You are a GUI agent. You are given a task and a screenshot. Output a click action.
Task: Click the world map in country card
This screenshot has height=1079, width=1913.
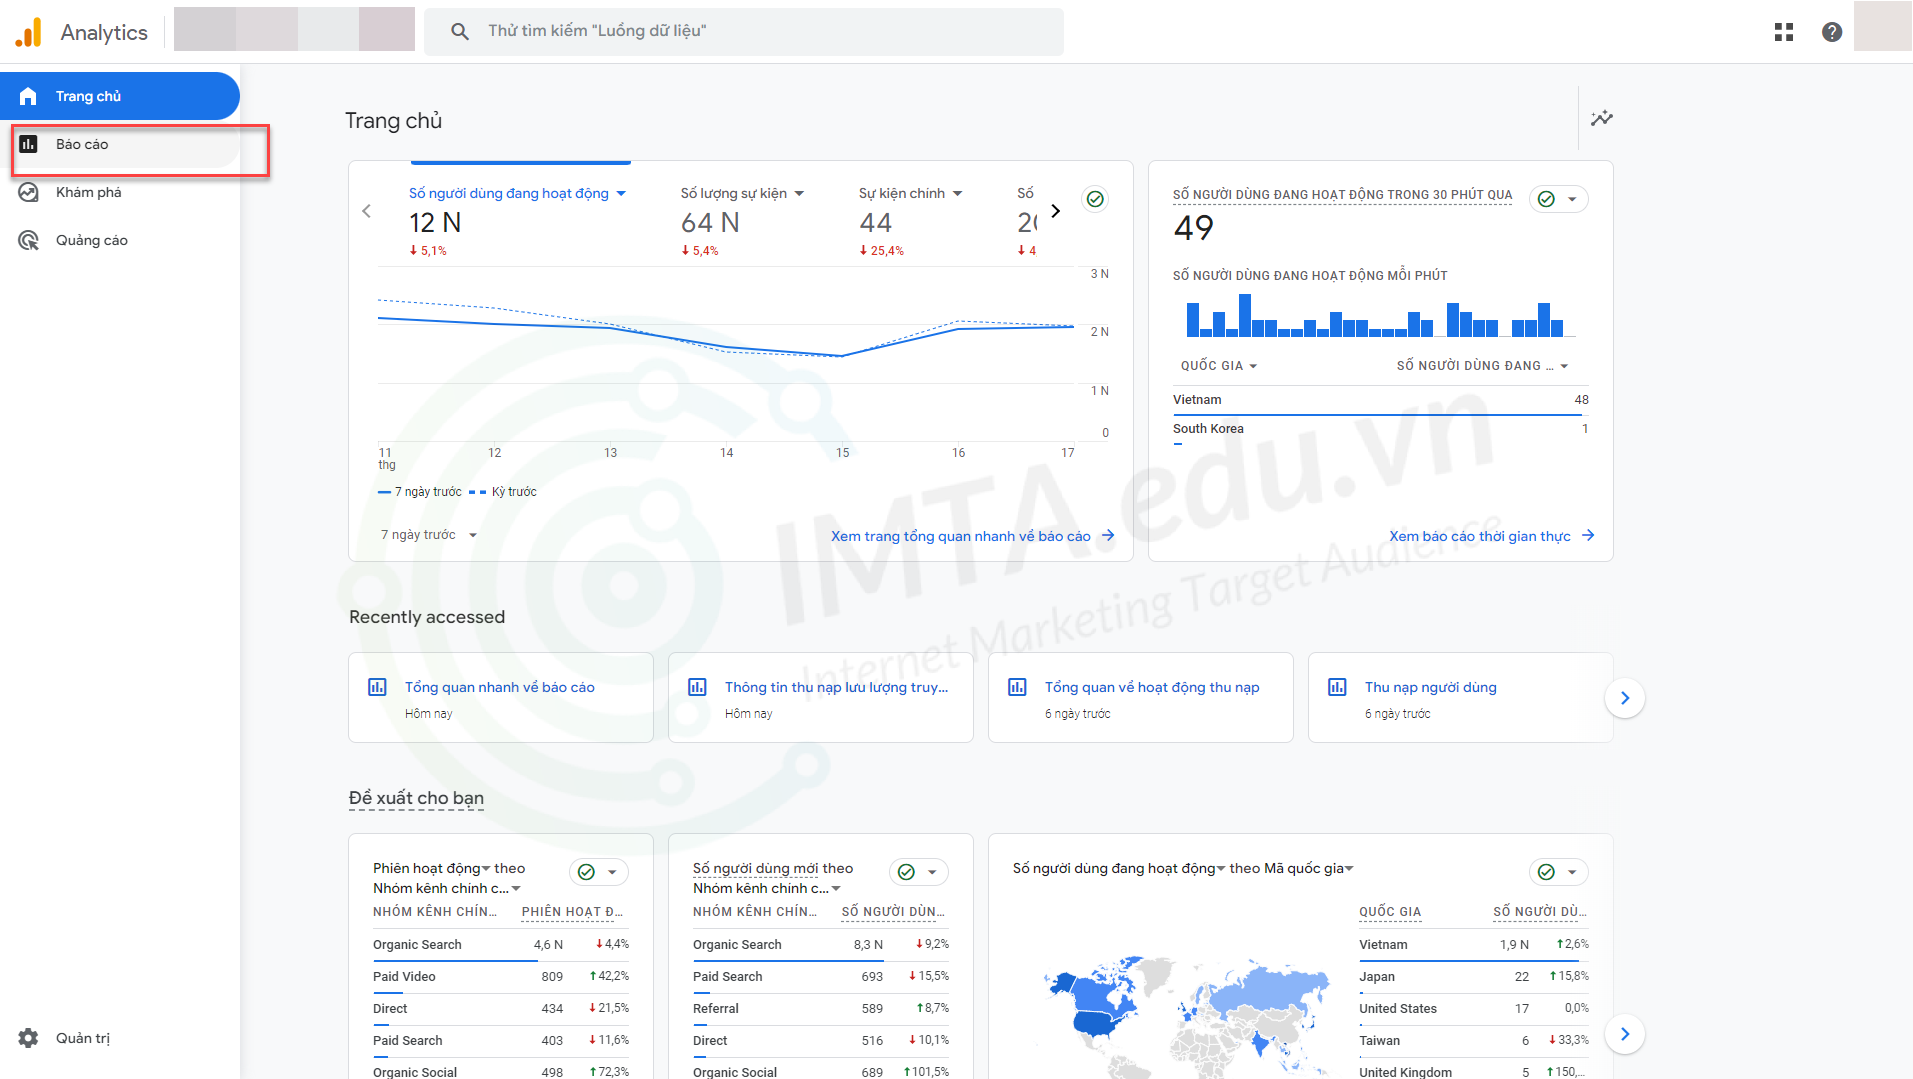[x=1186, y=1015]
